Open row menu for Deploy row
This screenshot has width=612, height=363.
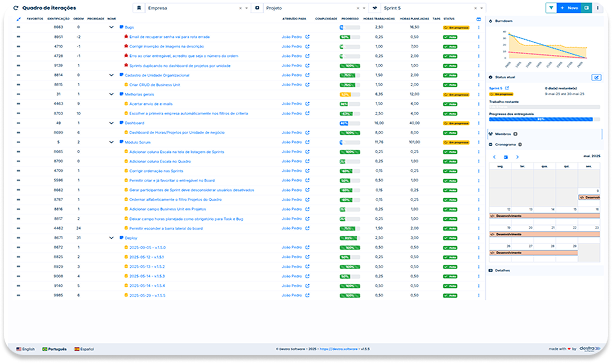[479, 238]
